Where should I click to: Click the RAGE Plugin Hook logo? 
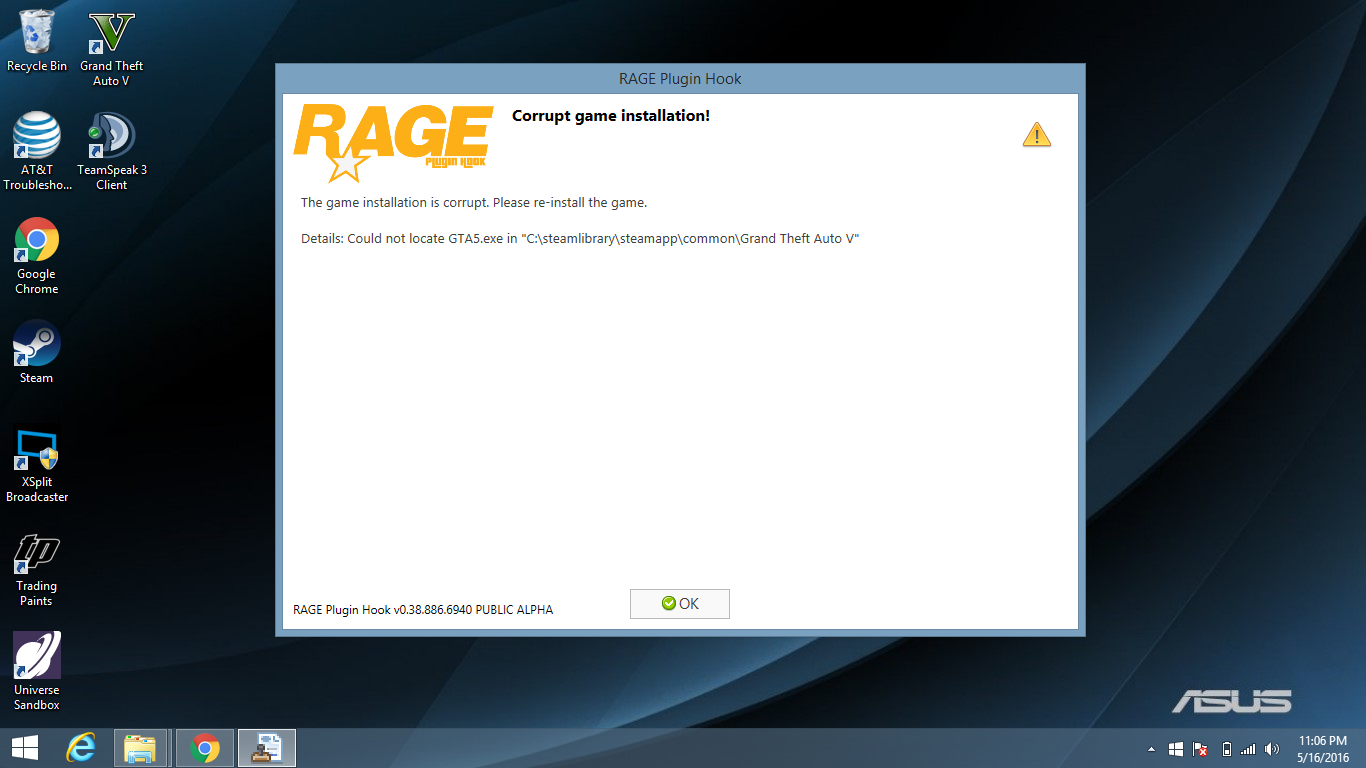393,143
